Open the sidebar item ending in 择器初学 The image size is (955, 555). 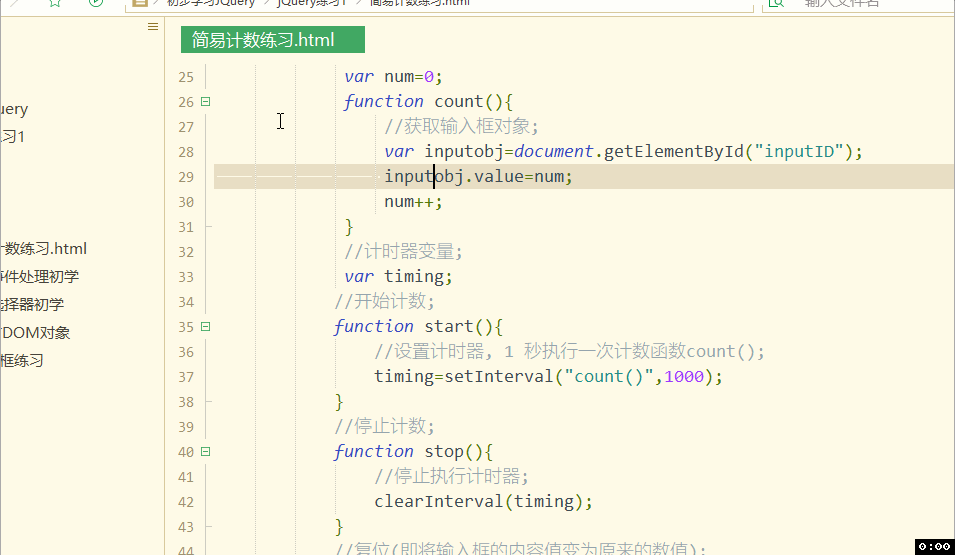pyautogui.click(x=32, y=305)
